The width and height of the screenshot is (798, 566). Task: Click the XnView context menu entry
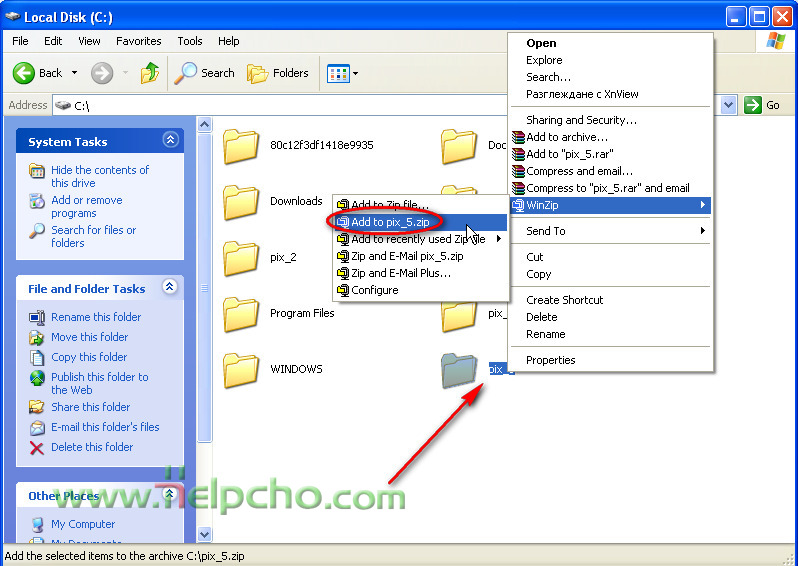pyautogui.click(x=611, y=94)
